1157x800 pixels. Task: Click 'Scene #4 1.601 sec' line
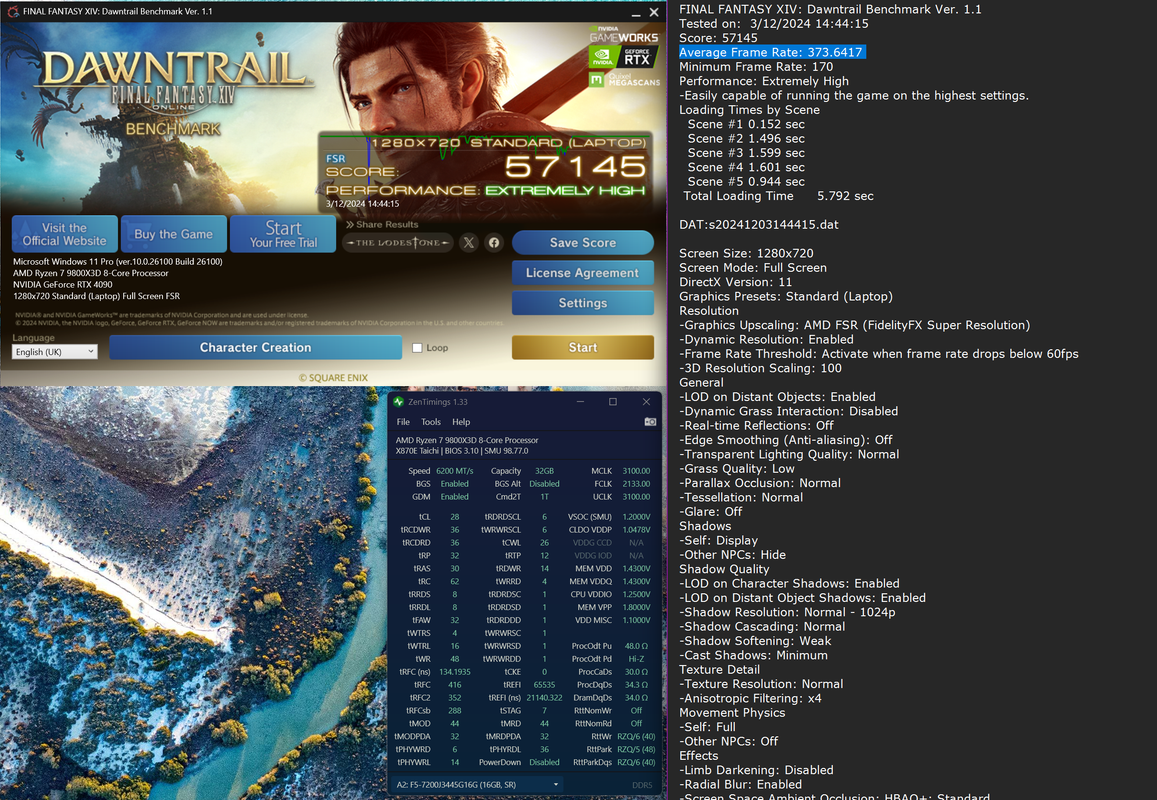[746, 168]
